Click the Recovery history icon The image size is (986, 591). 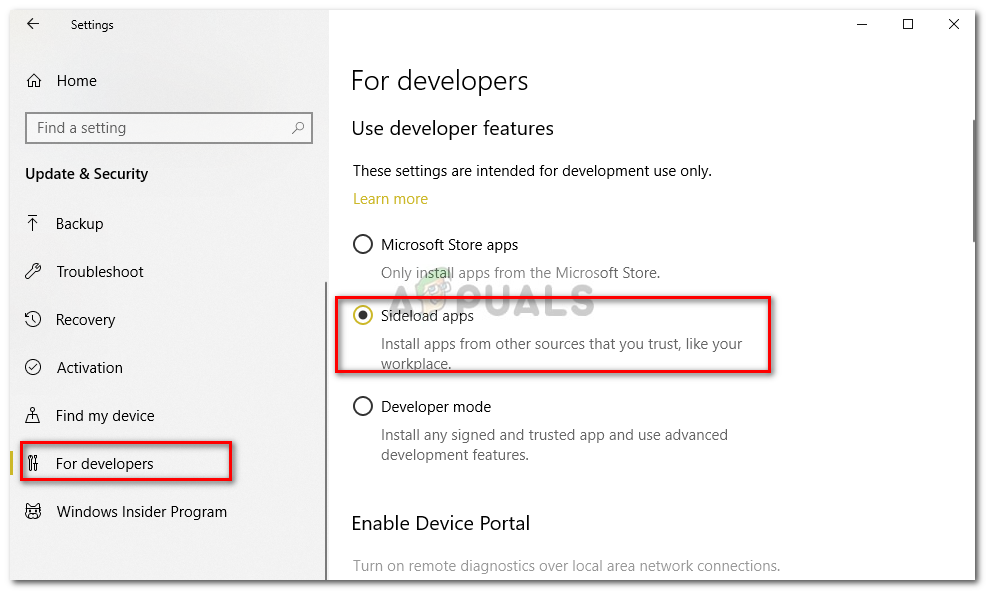click(33, 320)
